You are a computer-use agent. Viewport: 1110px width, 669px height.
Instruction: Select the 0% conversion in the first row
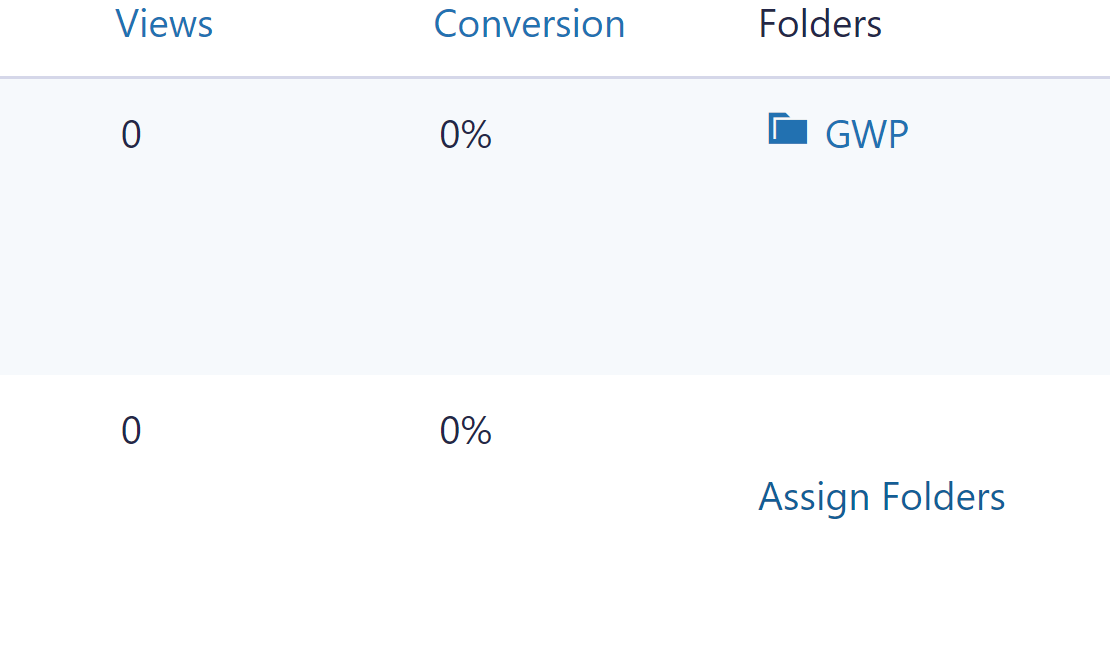[x=466, y=134]
